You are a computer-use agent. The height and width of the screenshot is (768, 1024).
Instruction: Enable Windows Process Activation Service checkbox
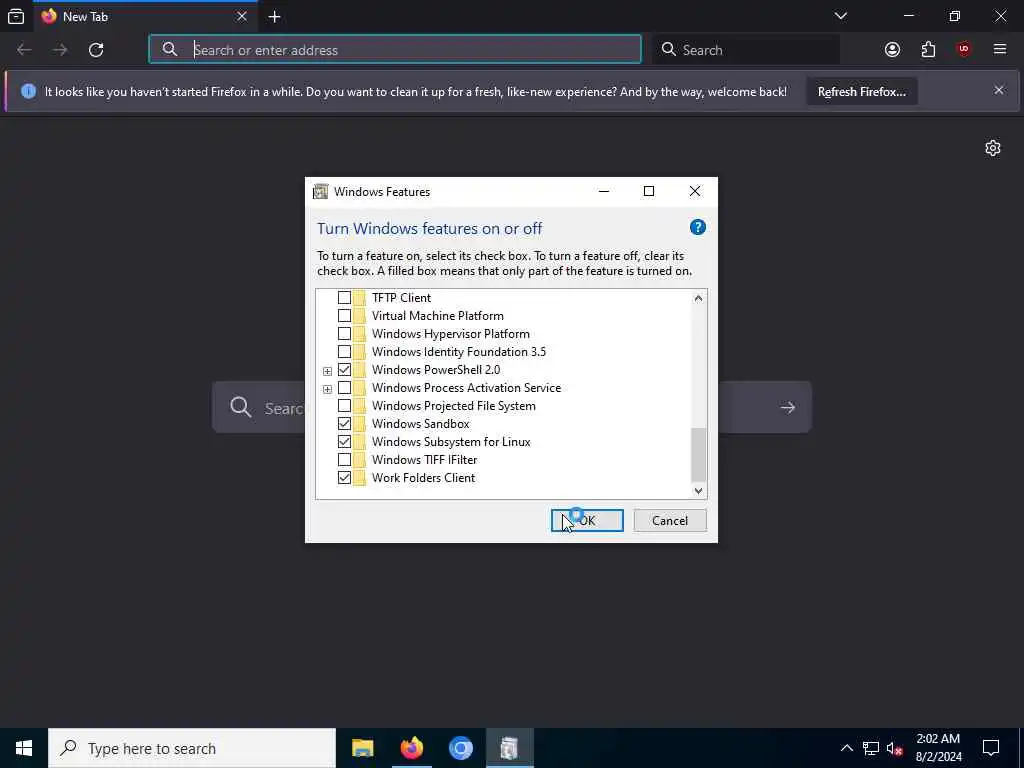tap(344, 388)
